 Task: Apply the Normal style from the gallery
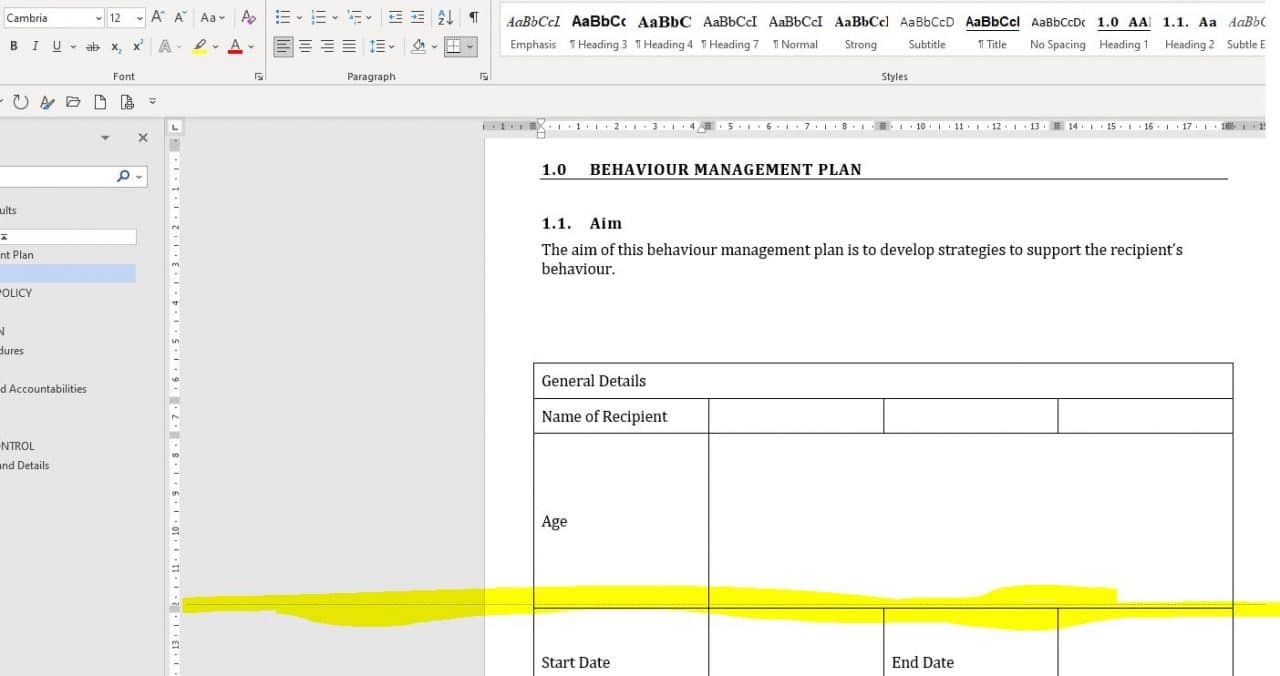(x=796, y=30)
